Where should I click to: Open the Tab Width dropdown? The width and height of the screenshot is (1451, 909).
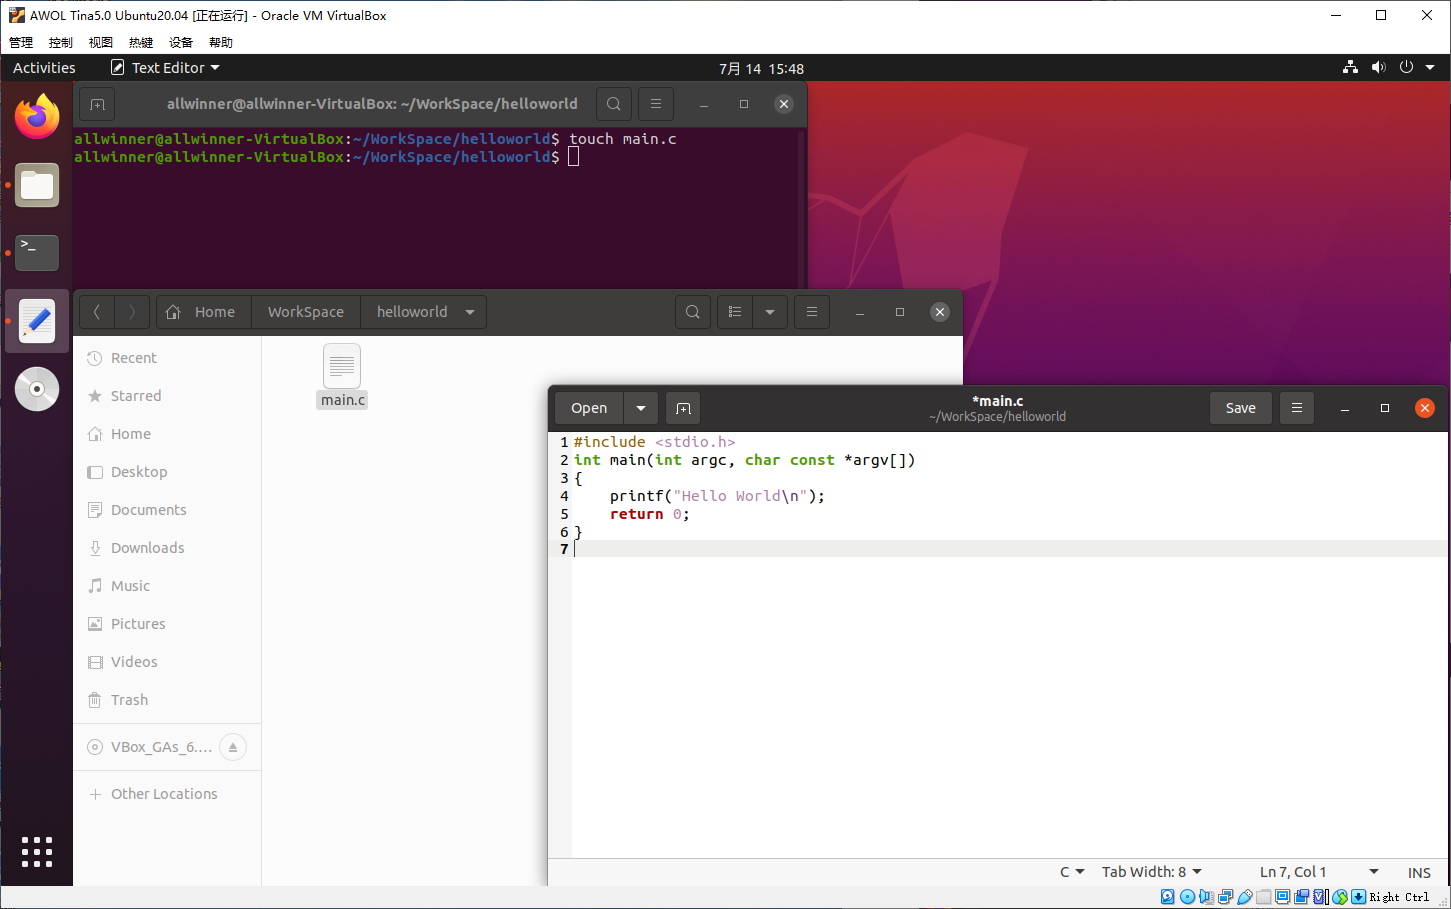[x=1151, y=871]
